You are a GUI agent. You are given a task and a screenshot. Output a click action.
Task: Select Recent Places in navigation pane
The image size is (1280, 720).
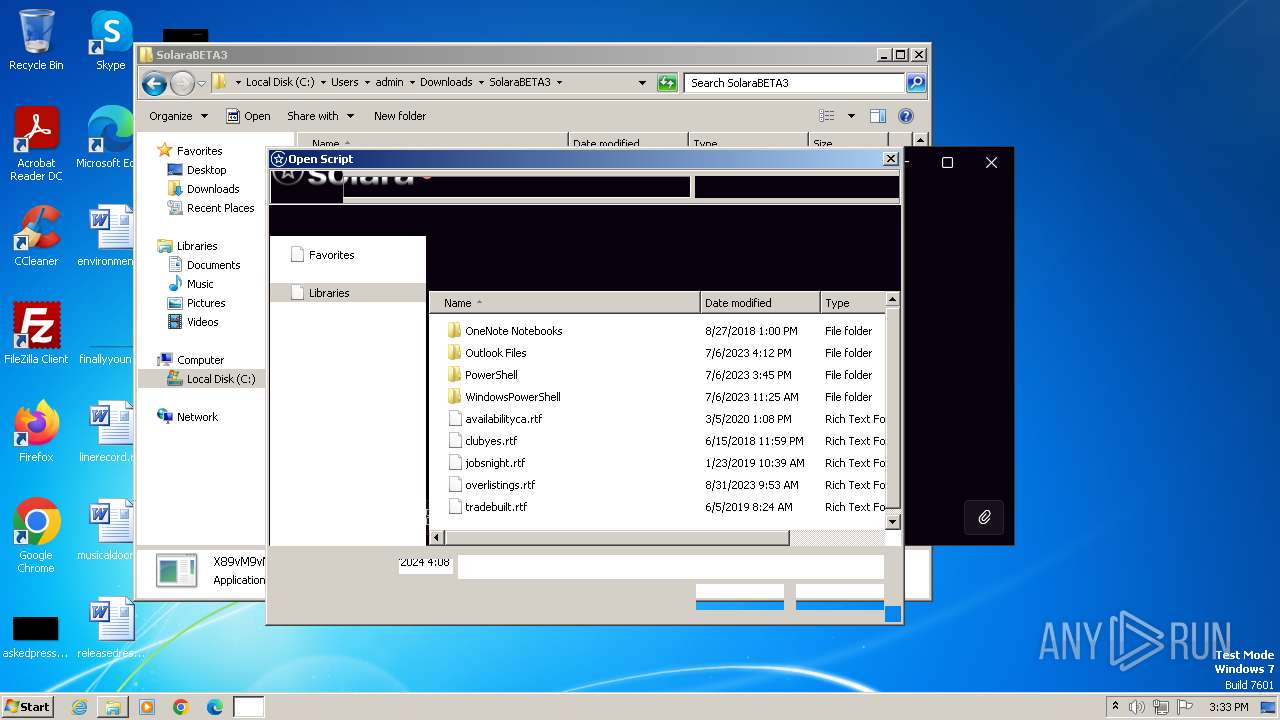220,208
